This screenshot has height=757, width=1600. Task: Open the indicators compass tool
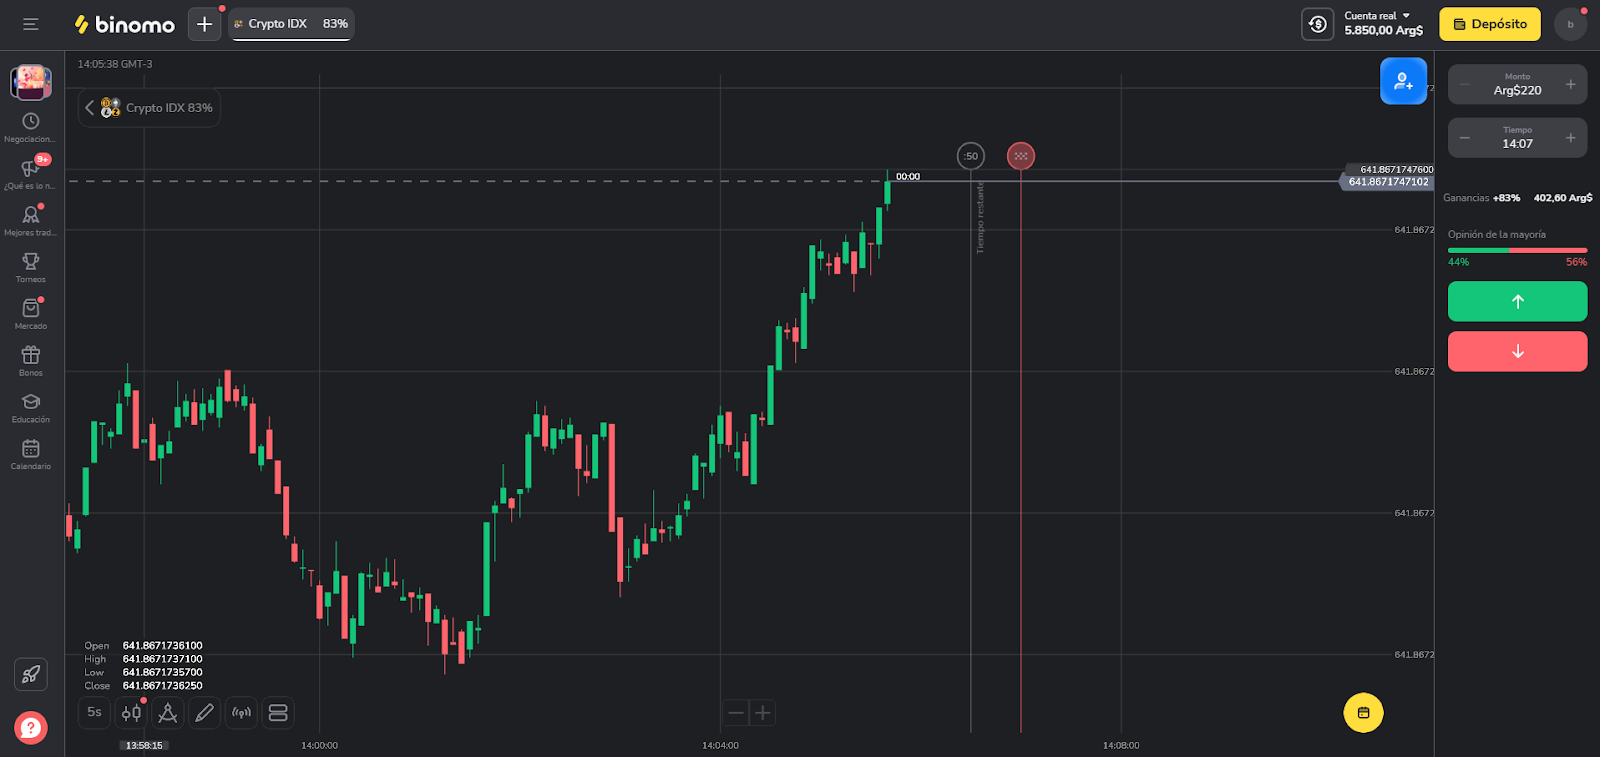click(x=168, y=713)
